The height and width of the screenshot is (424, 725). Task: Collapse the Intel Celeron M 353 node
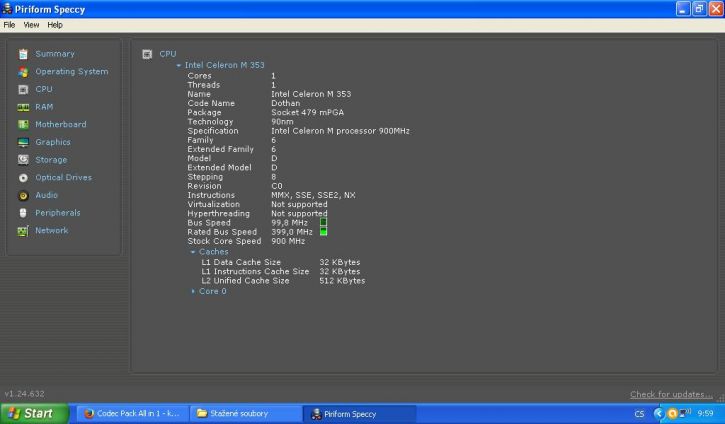coord(178,66)
